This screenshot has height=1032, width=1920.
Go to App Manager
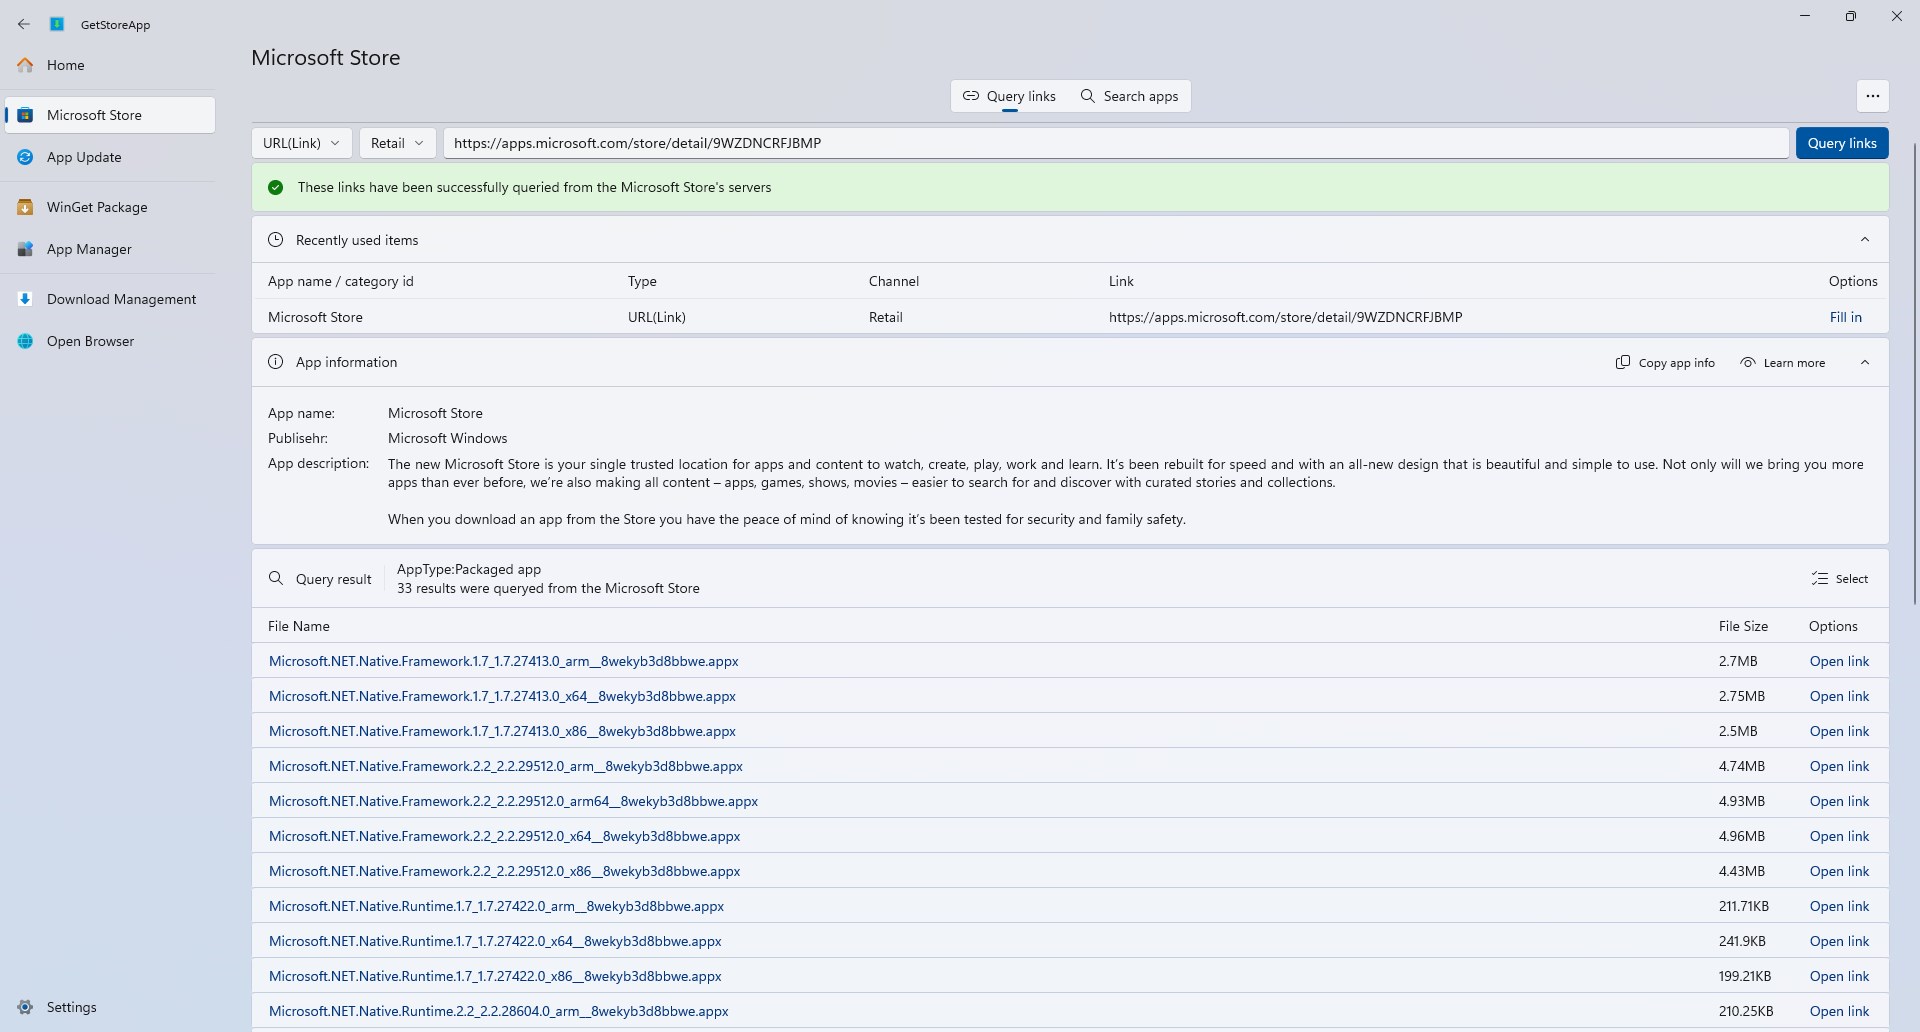tap(110, 249)
